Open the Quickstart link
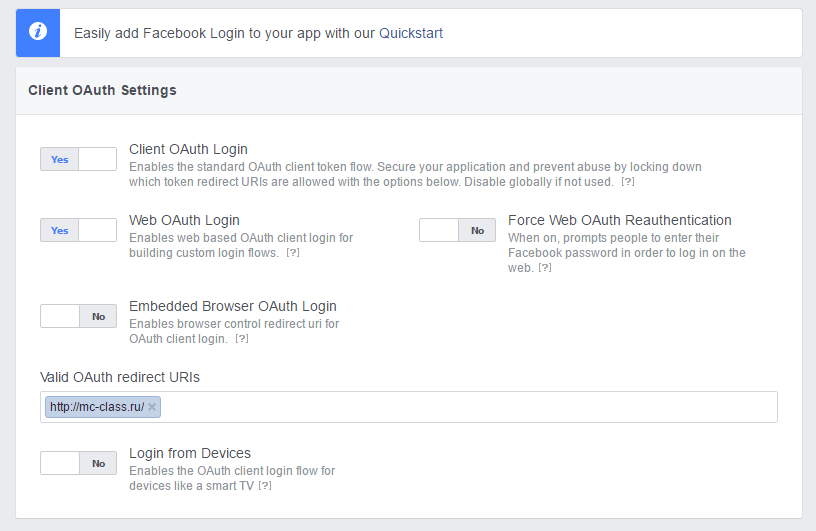Viewport: 816px width, 531px height. pos(411,33)
